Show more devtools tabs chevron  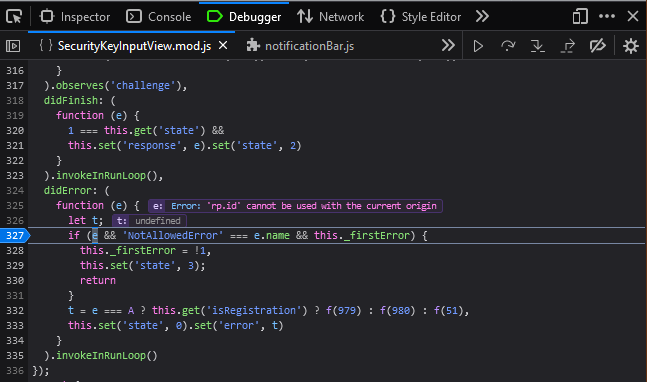click(482, 17)
